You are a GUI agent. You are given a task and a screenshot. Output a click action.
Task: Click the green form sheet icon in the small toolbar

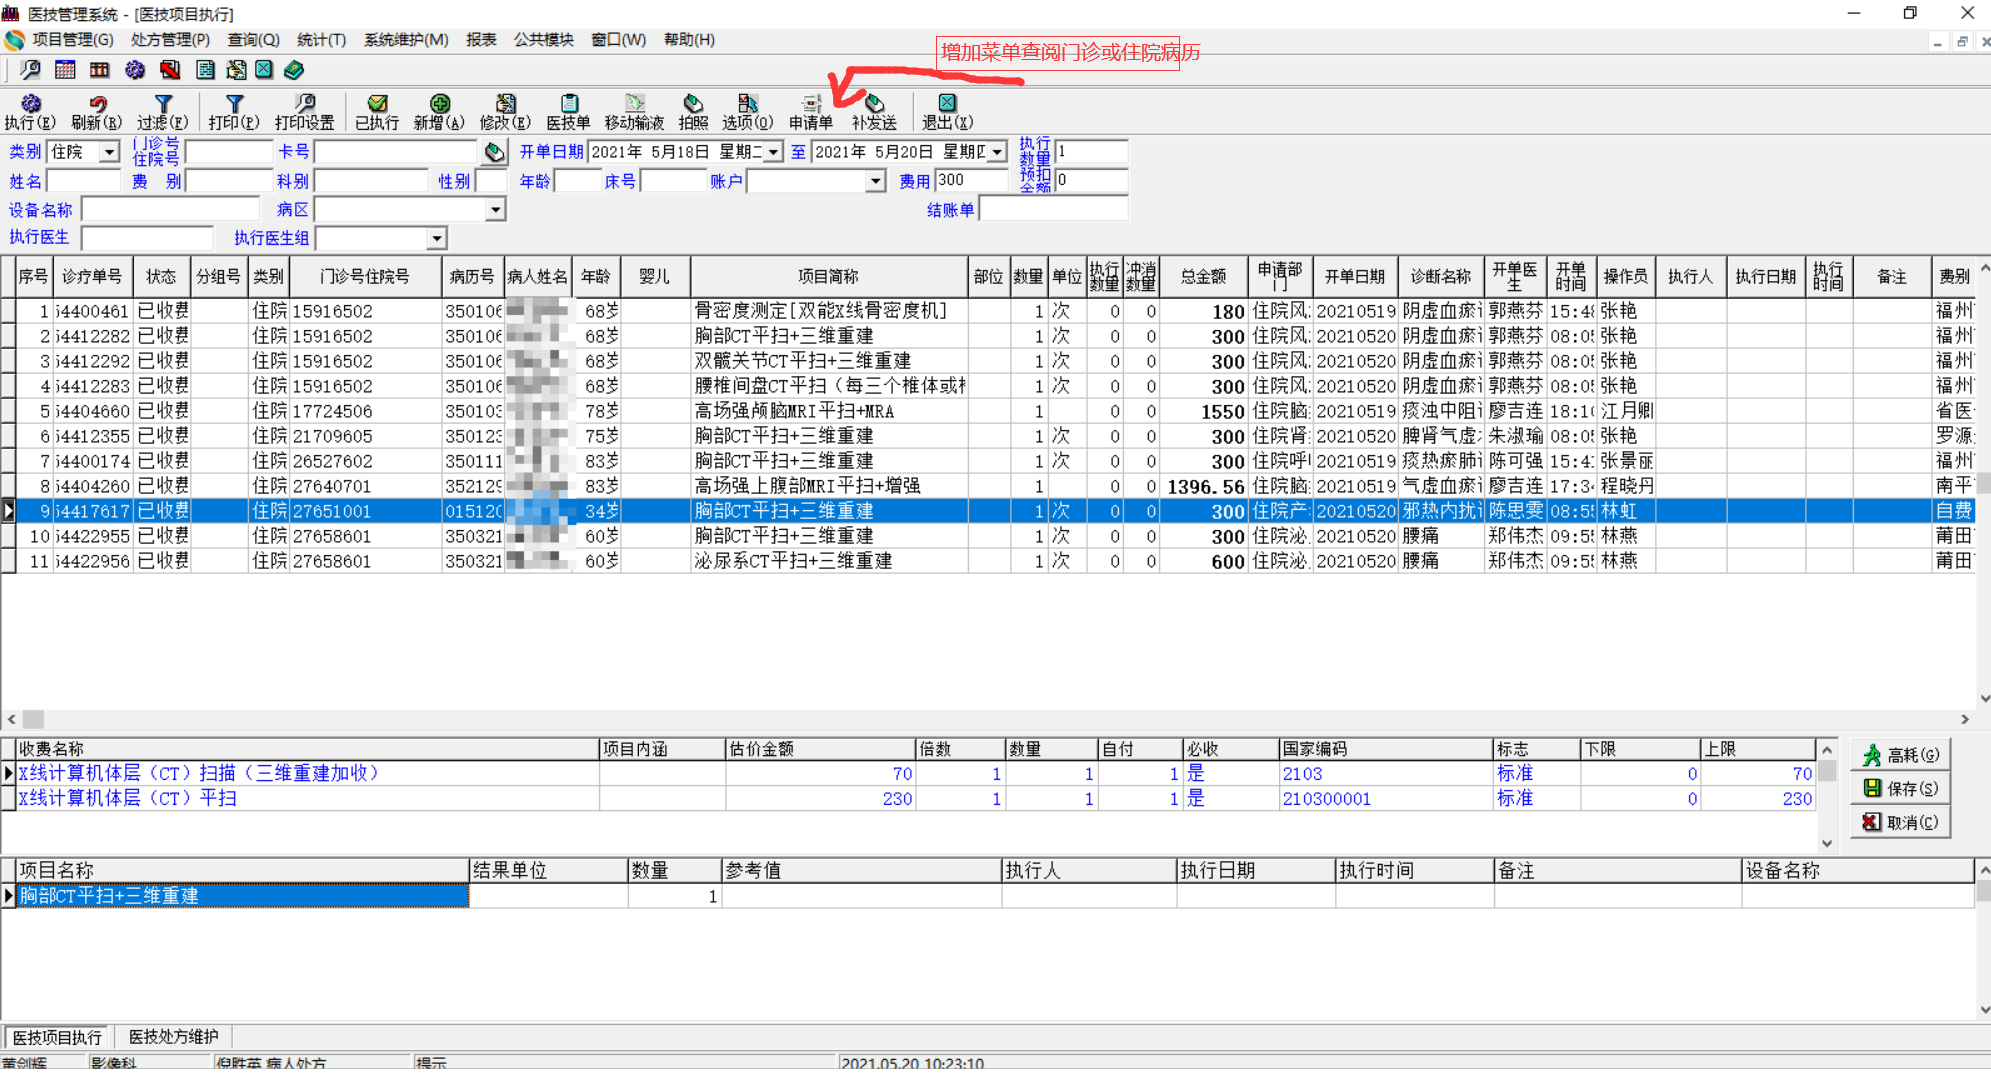(x=205, y=70)
